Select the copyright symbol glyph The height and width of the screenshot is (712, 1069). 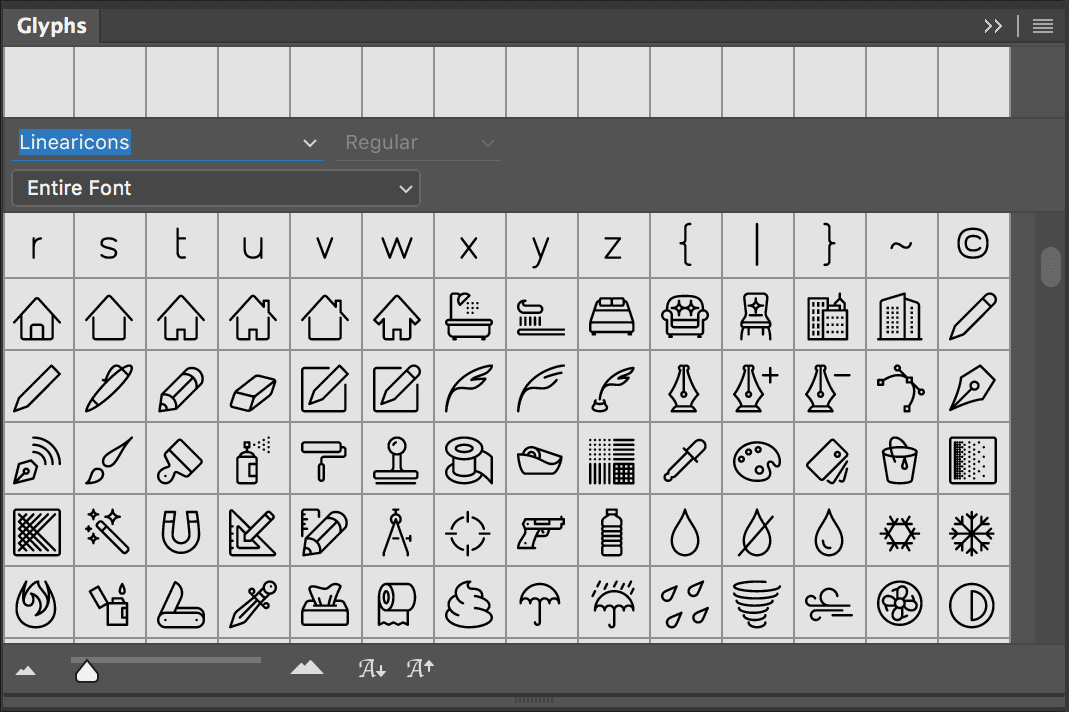point(973,244)
